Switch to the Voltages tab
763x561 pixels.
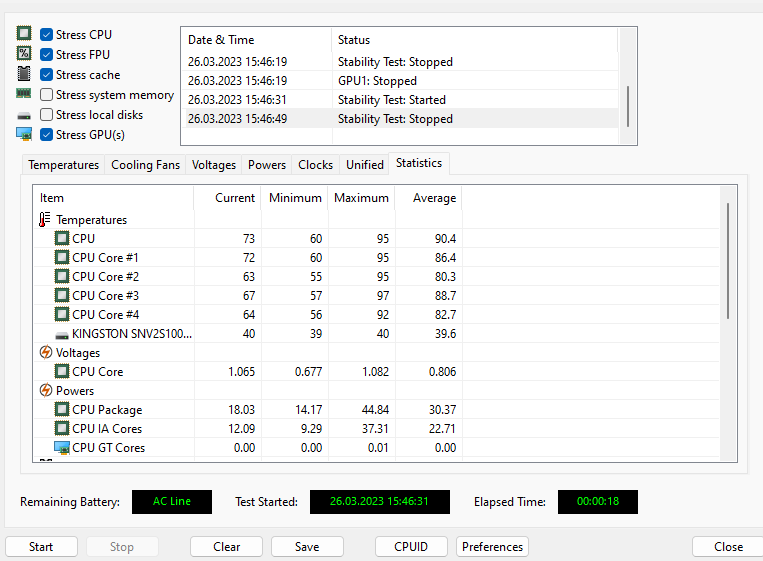pyautogui.click(x=214, y=165)
